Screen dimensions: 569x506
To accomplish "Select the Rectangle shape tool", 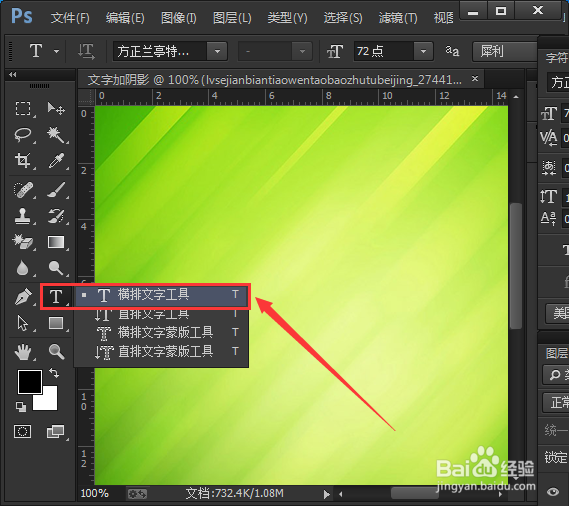I will click(56, 323).
